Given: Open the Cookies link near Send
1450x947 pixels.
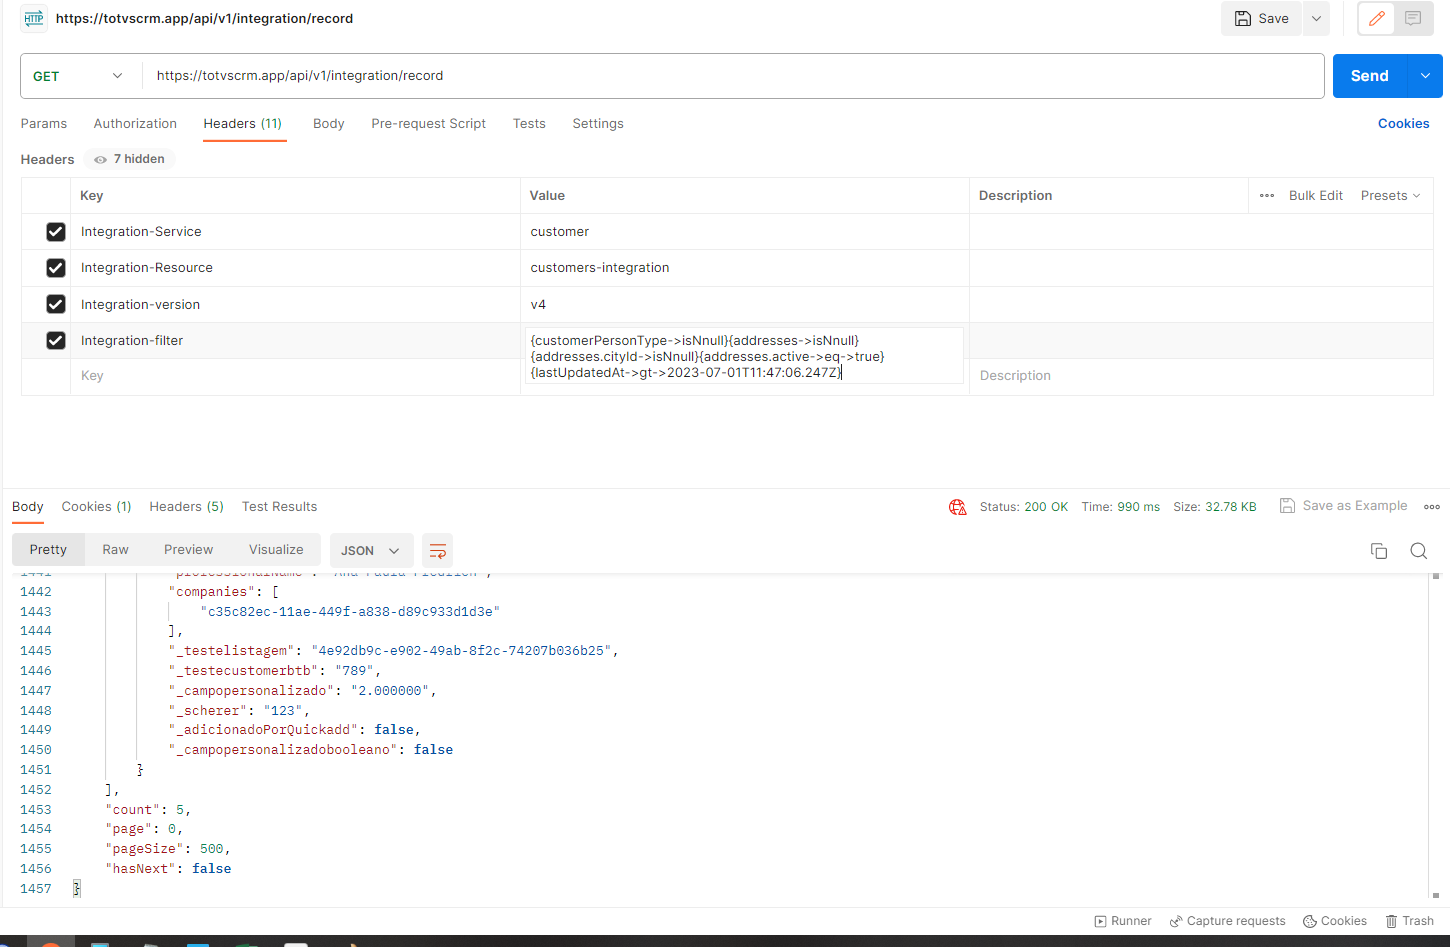Looking at the screenshot, I should pyautogui.click(x=1403, y=124).
